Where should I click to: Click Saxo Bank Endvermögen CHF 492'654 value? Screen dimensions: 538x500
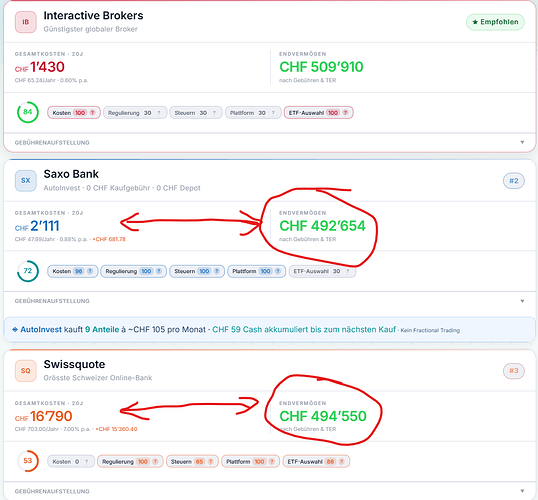322,226
